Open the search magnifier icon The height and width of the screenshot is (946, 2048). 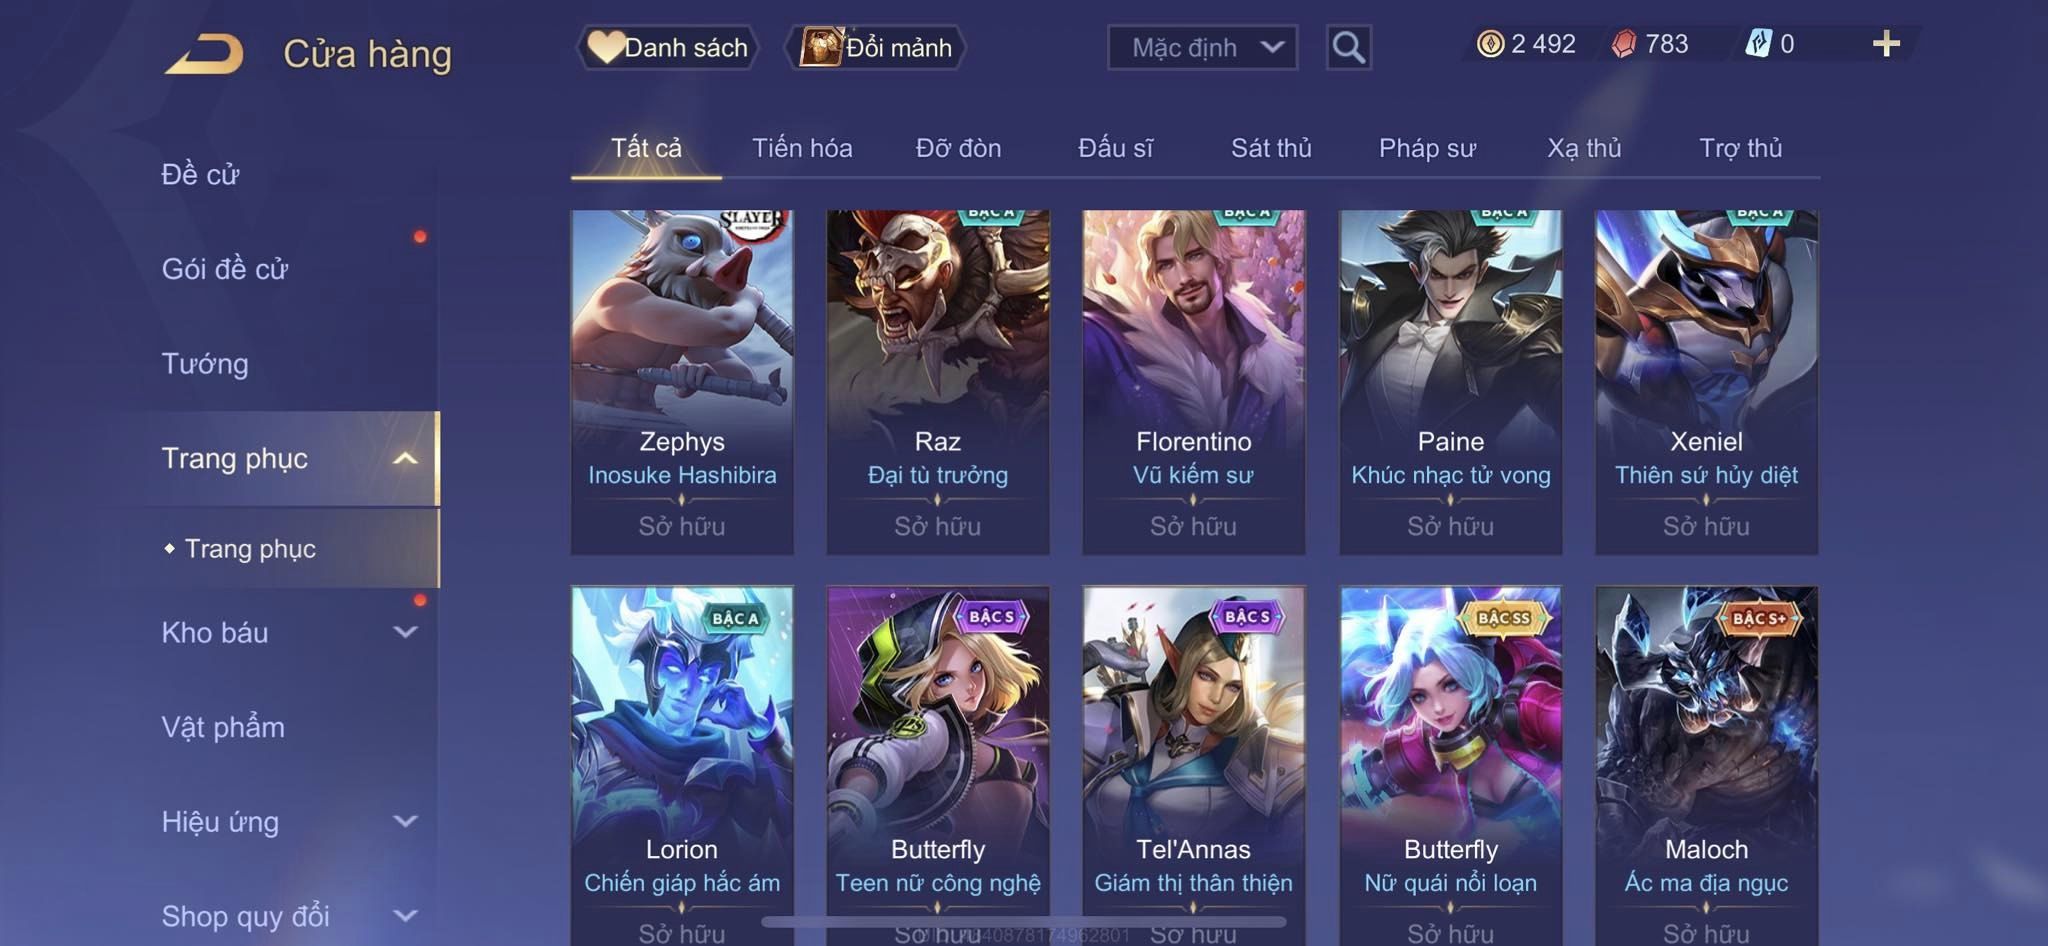tap(1348, 47)
